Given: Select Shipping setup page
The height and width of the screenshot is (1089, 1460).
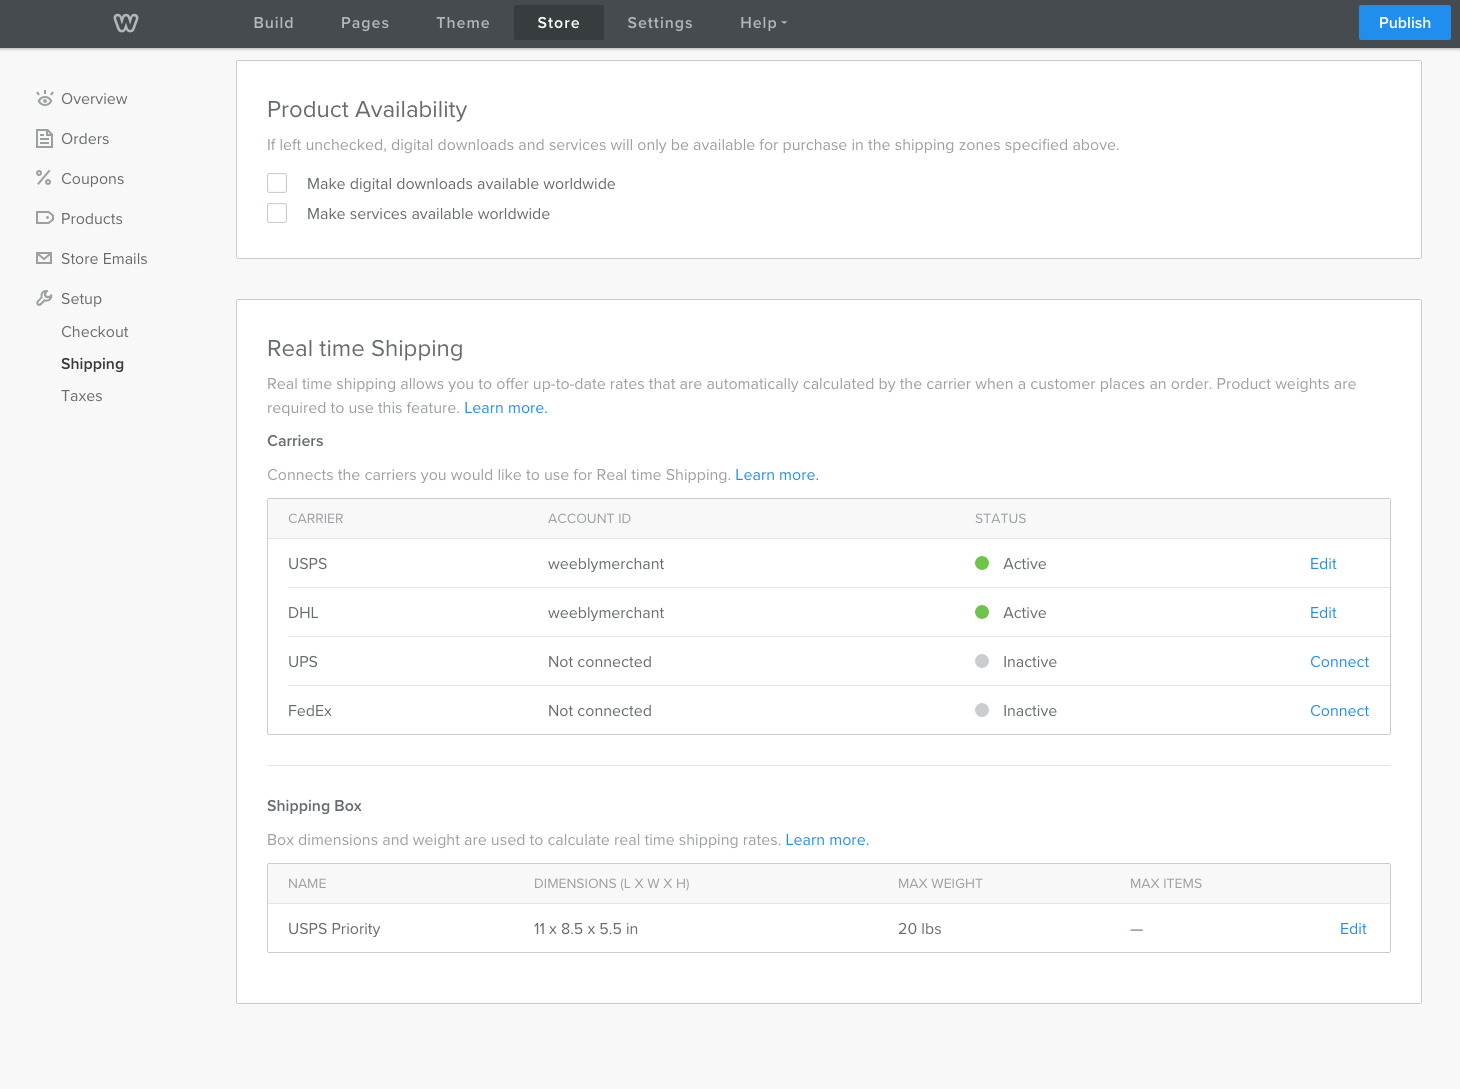Looking at the screenshot, I should point(92,363).
